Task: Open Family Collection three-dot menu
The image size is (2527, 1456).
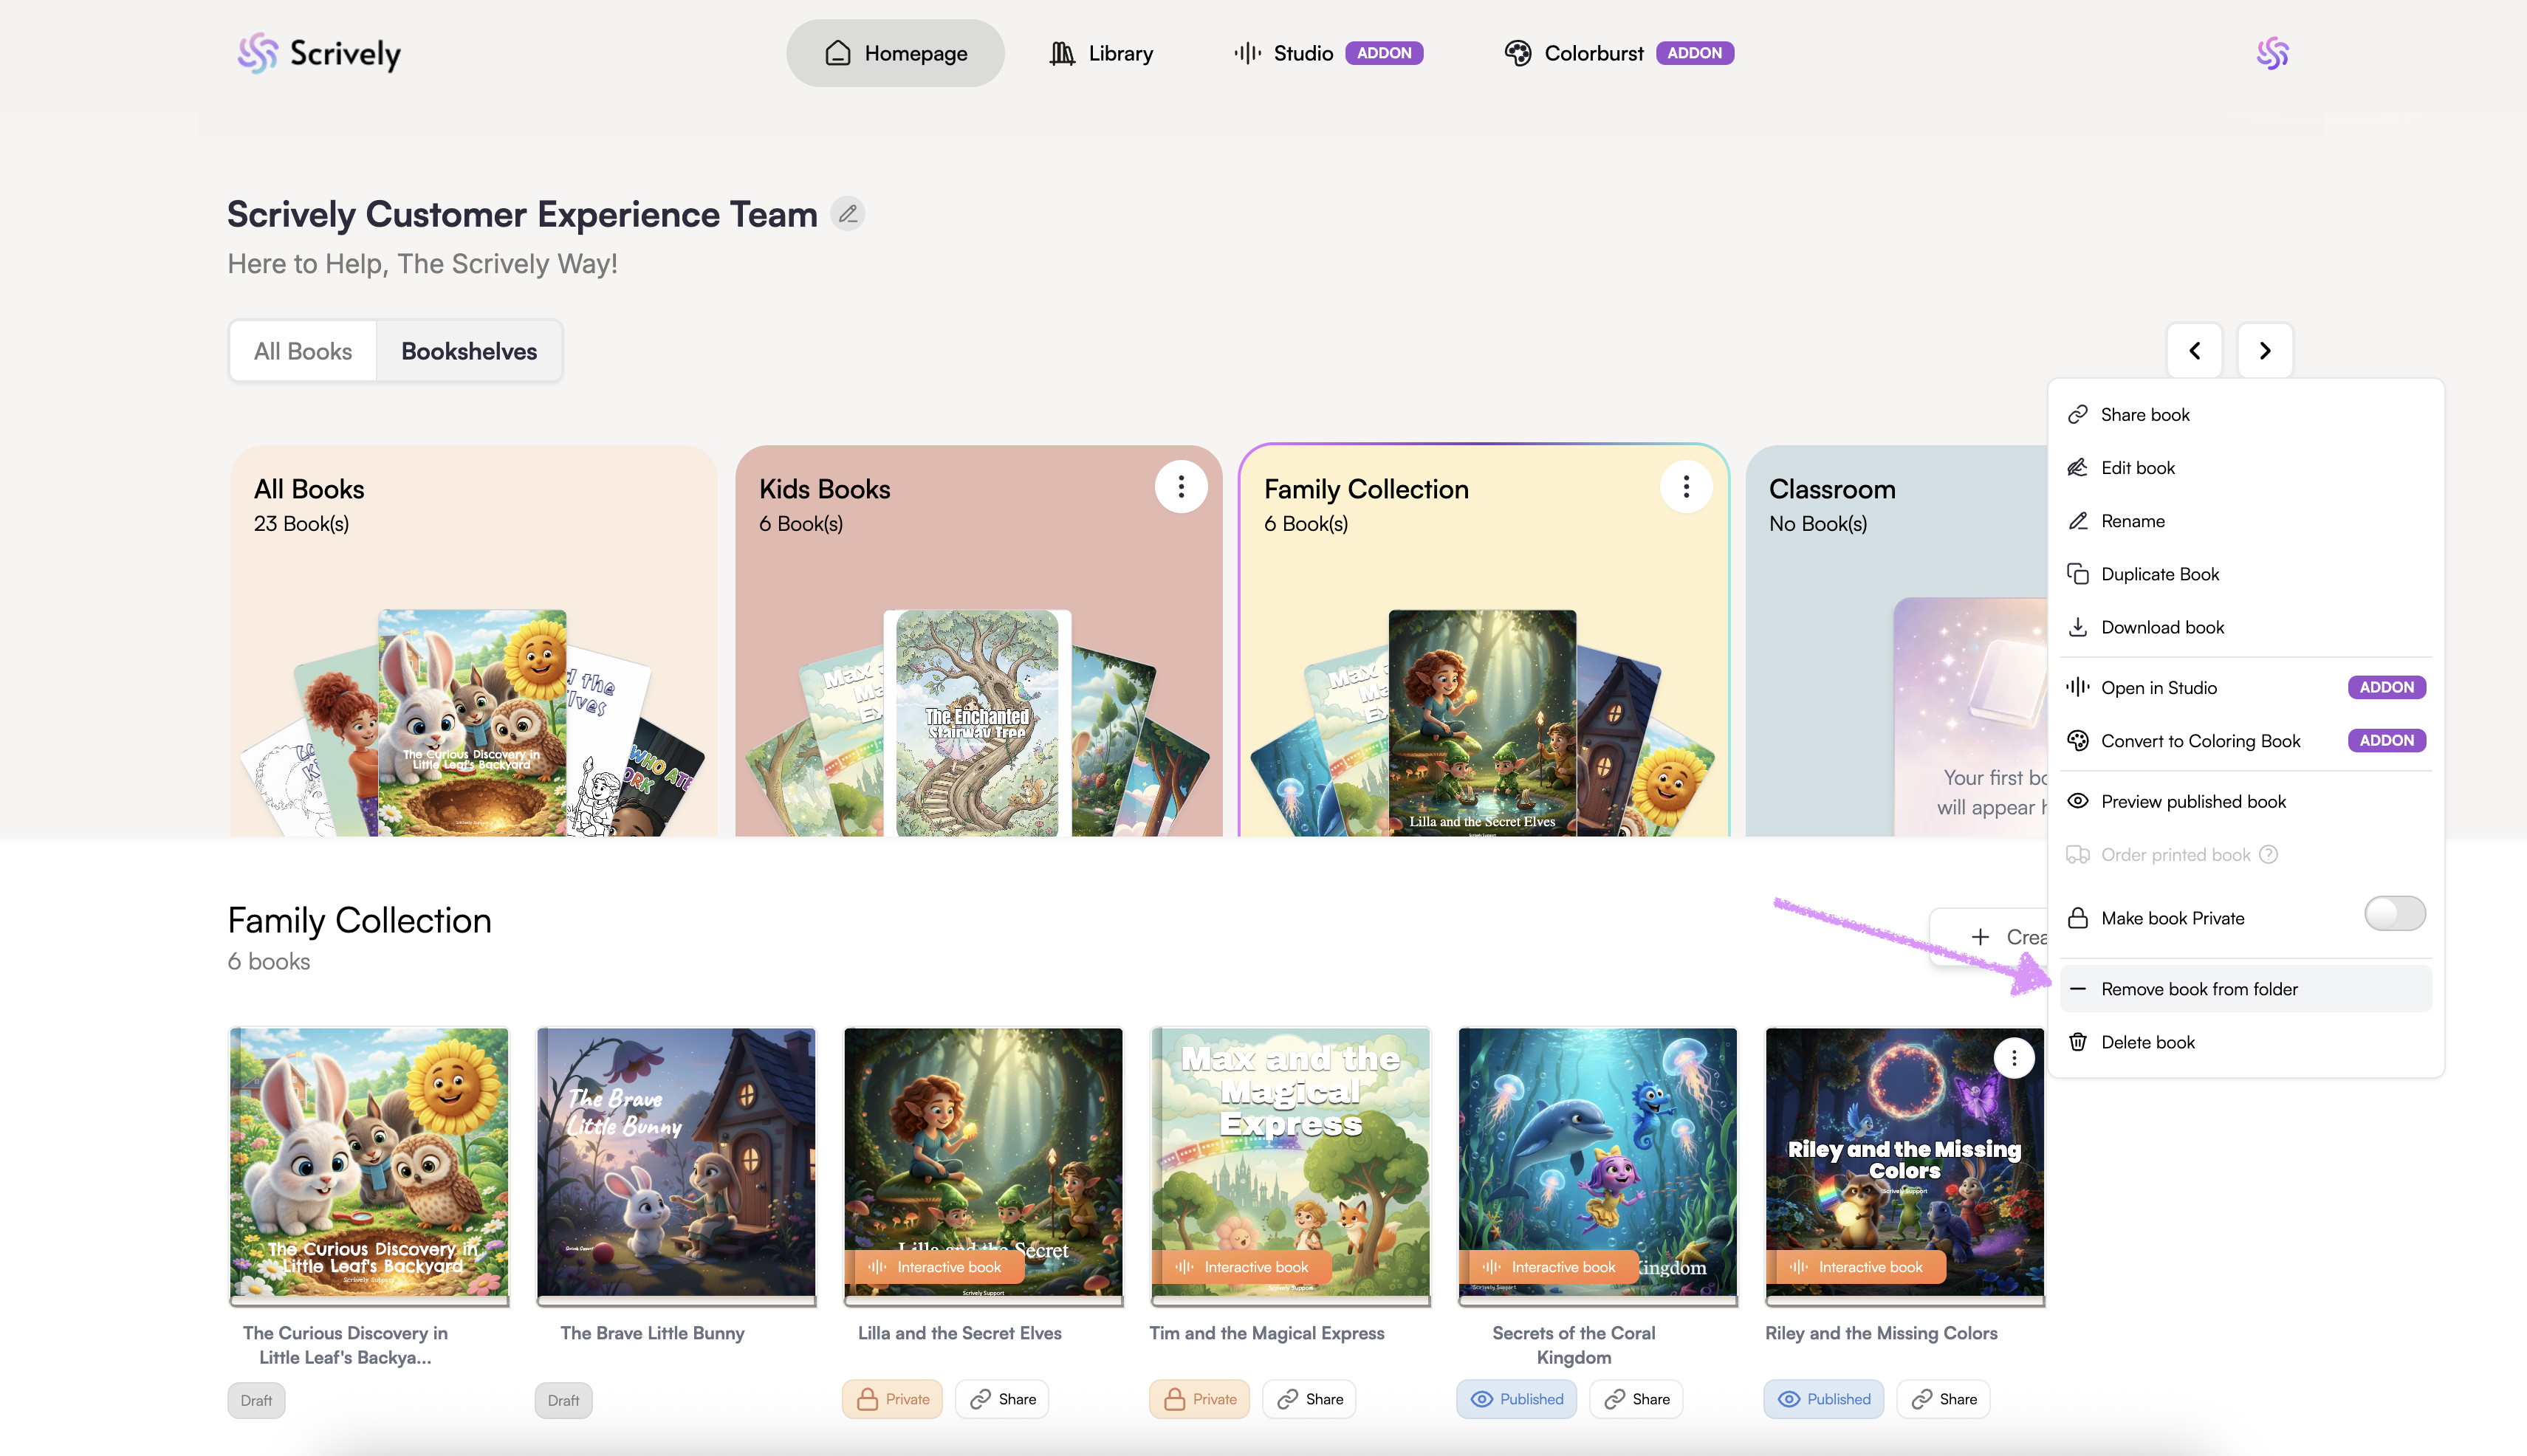Action: coord(1685,487)
